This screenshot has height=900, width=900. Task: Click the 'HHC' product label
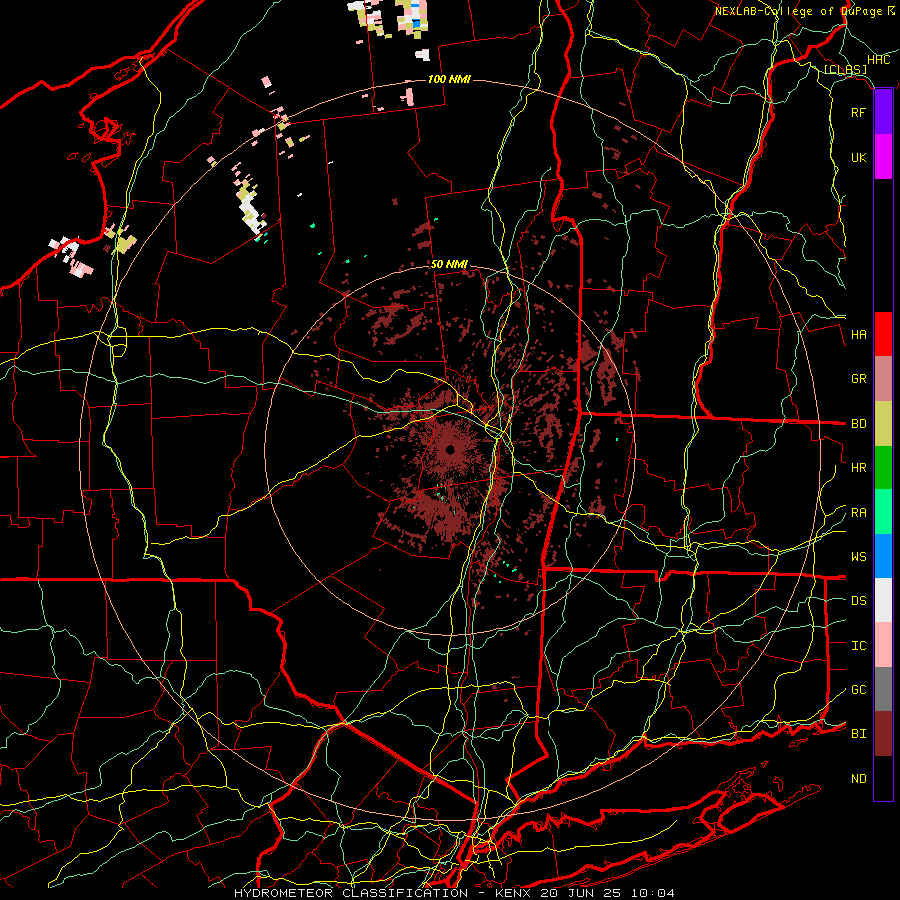pyautogui.click(x=878, y=60)
